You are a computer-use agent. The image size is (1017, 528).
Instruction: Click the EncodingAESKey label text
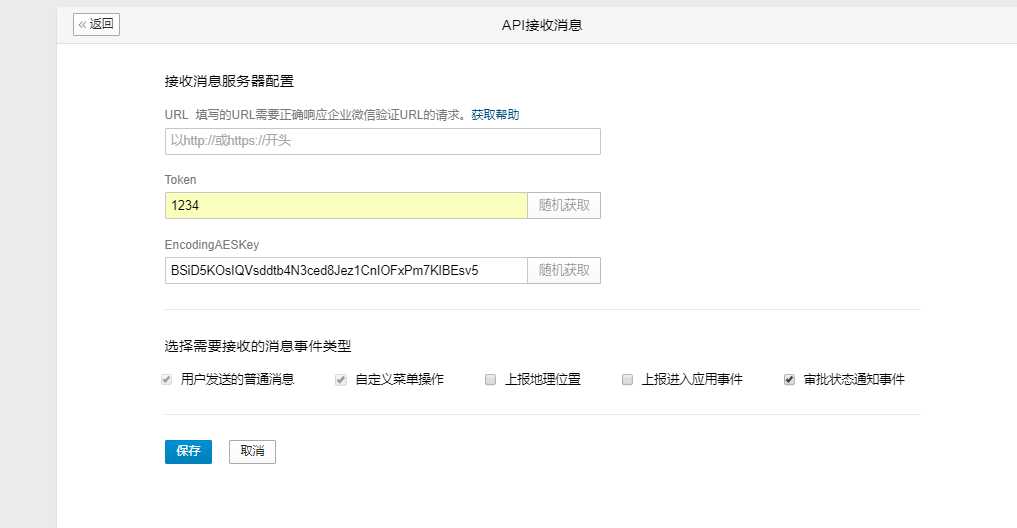pos(211,245)
